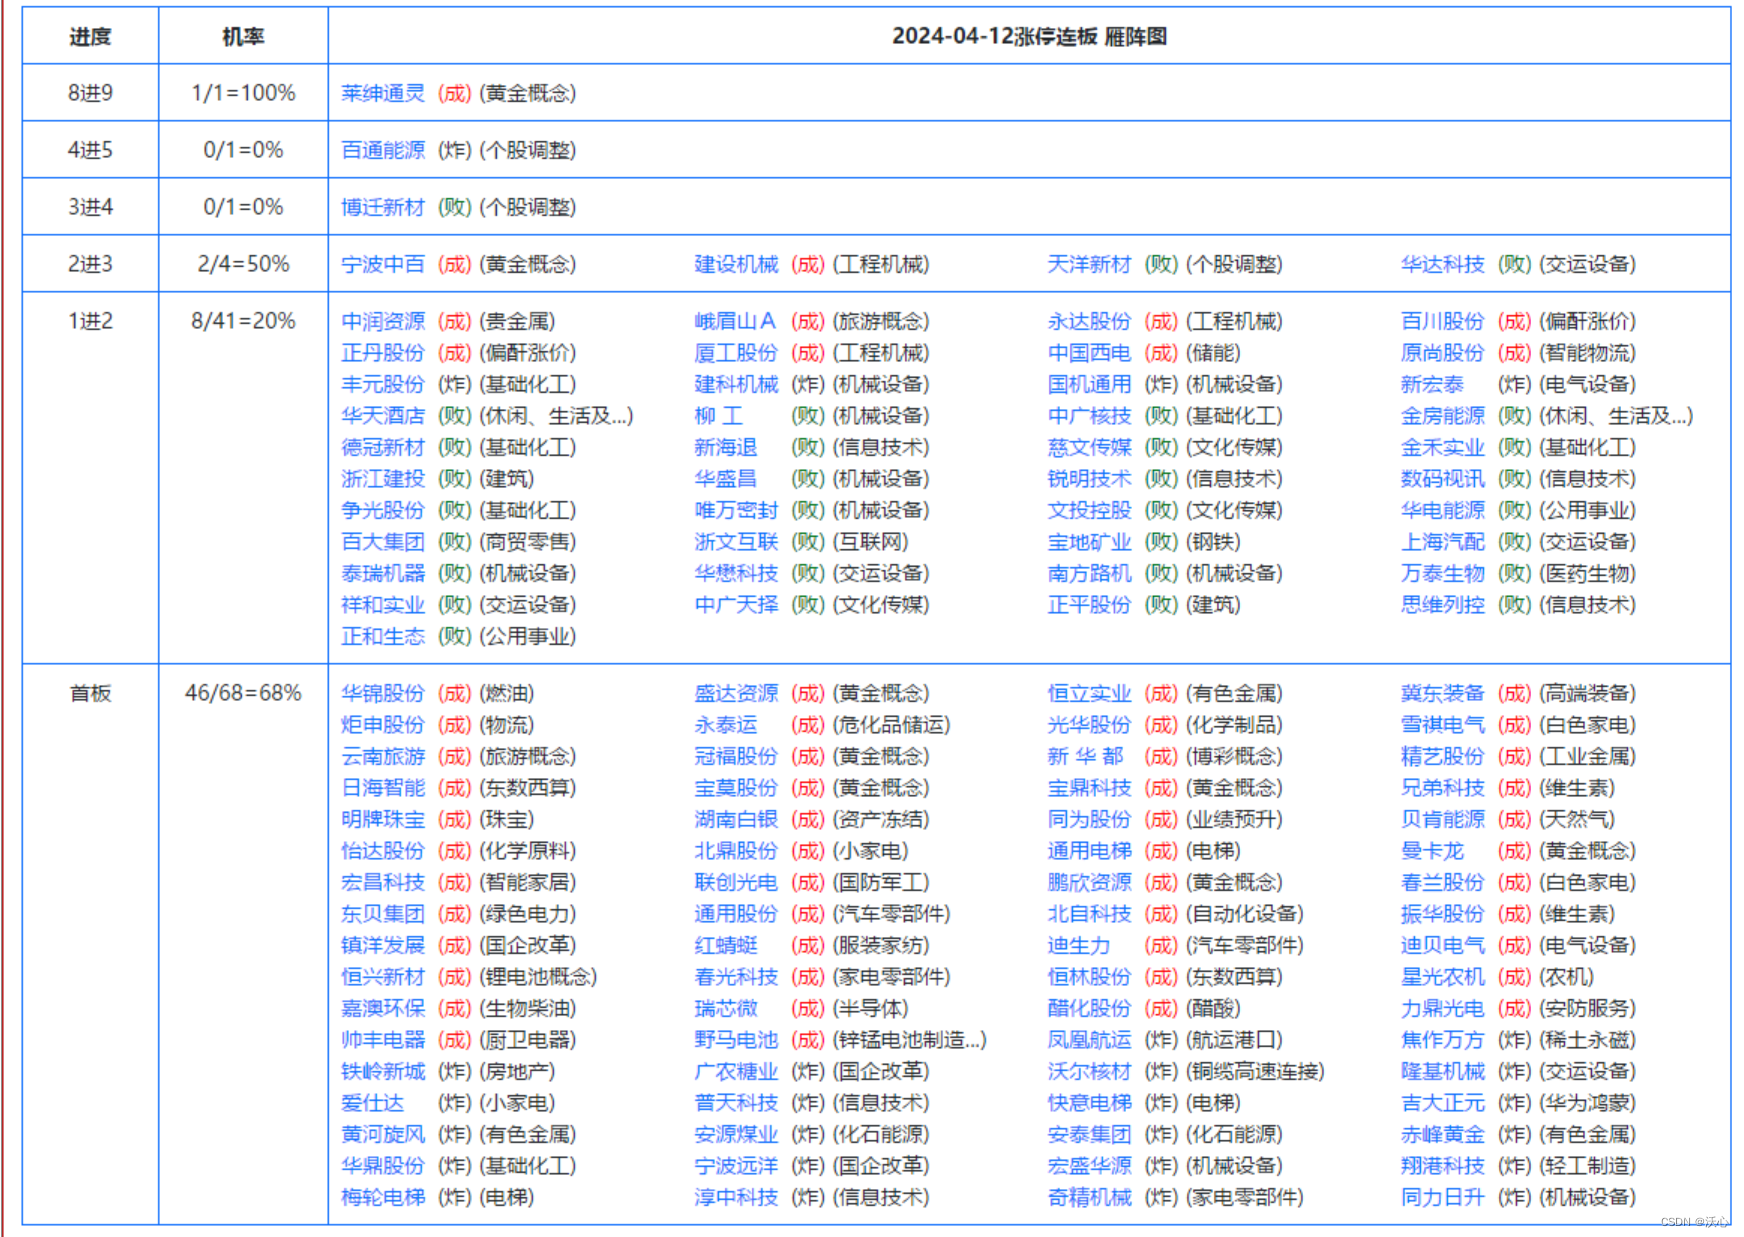
Task: Open the 正丹股份 link
Action: pos(383,353)
